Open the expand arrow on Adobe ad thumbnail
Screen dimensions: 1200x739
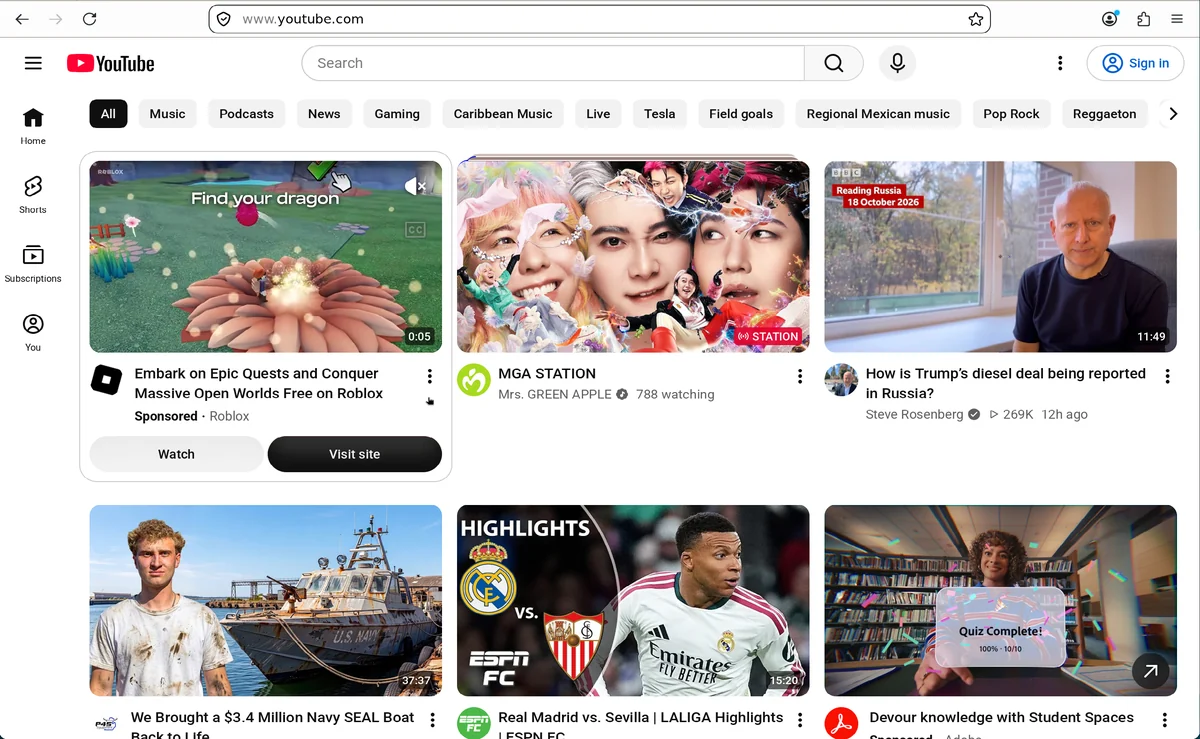coord(1151,671)
